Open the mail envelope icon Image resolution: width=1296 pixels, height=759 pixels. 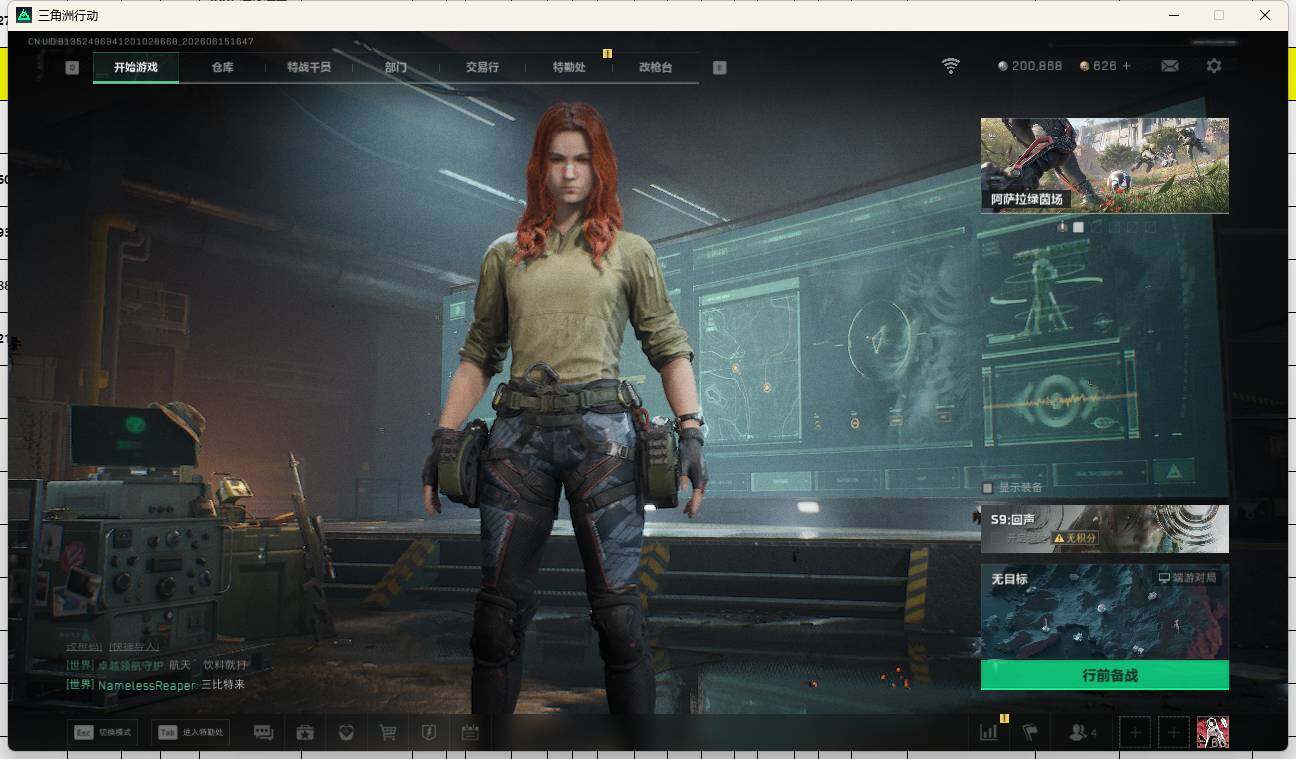coord(1170,66)
